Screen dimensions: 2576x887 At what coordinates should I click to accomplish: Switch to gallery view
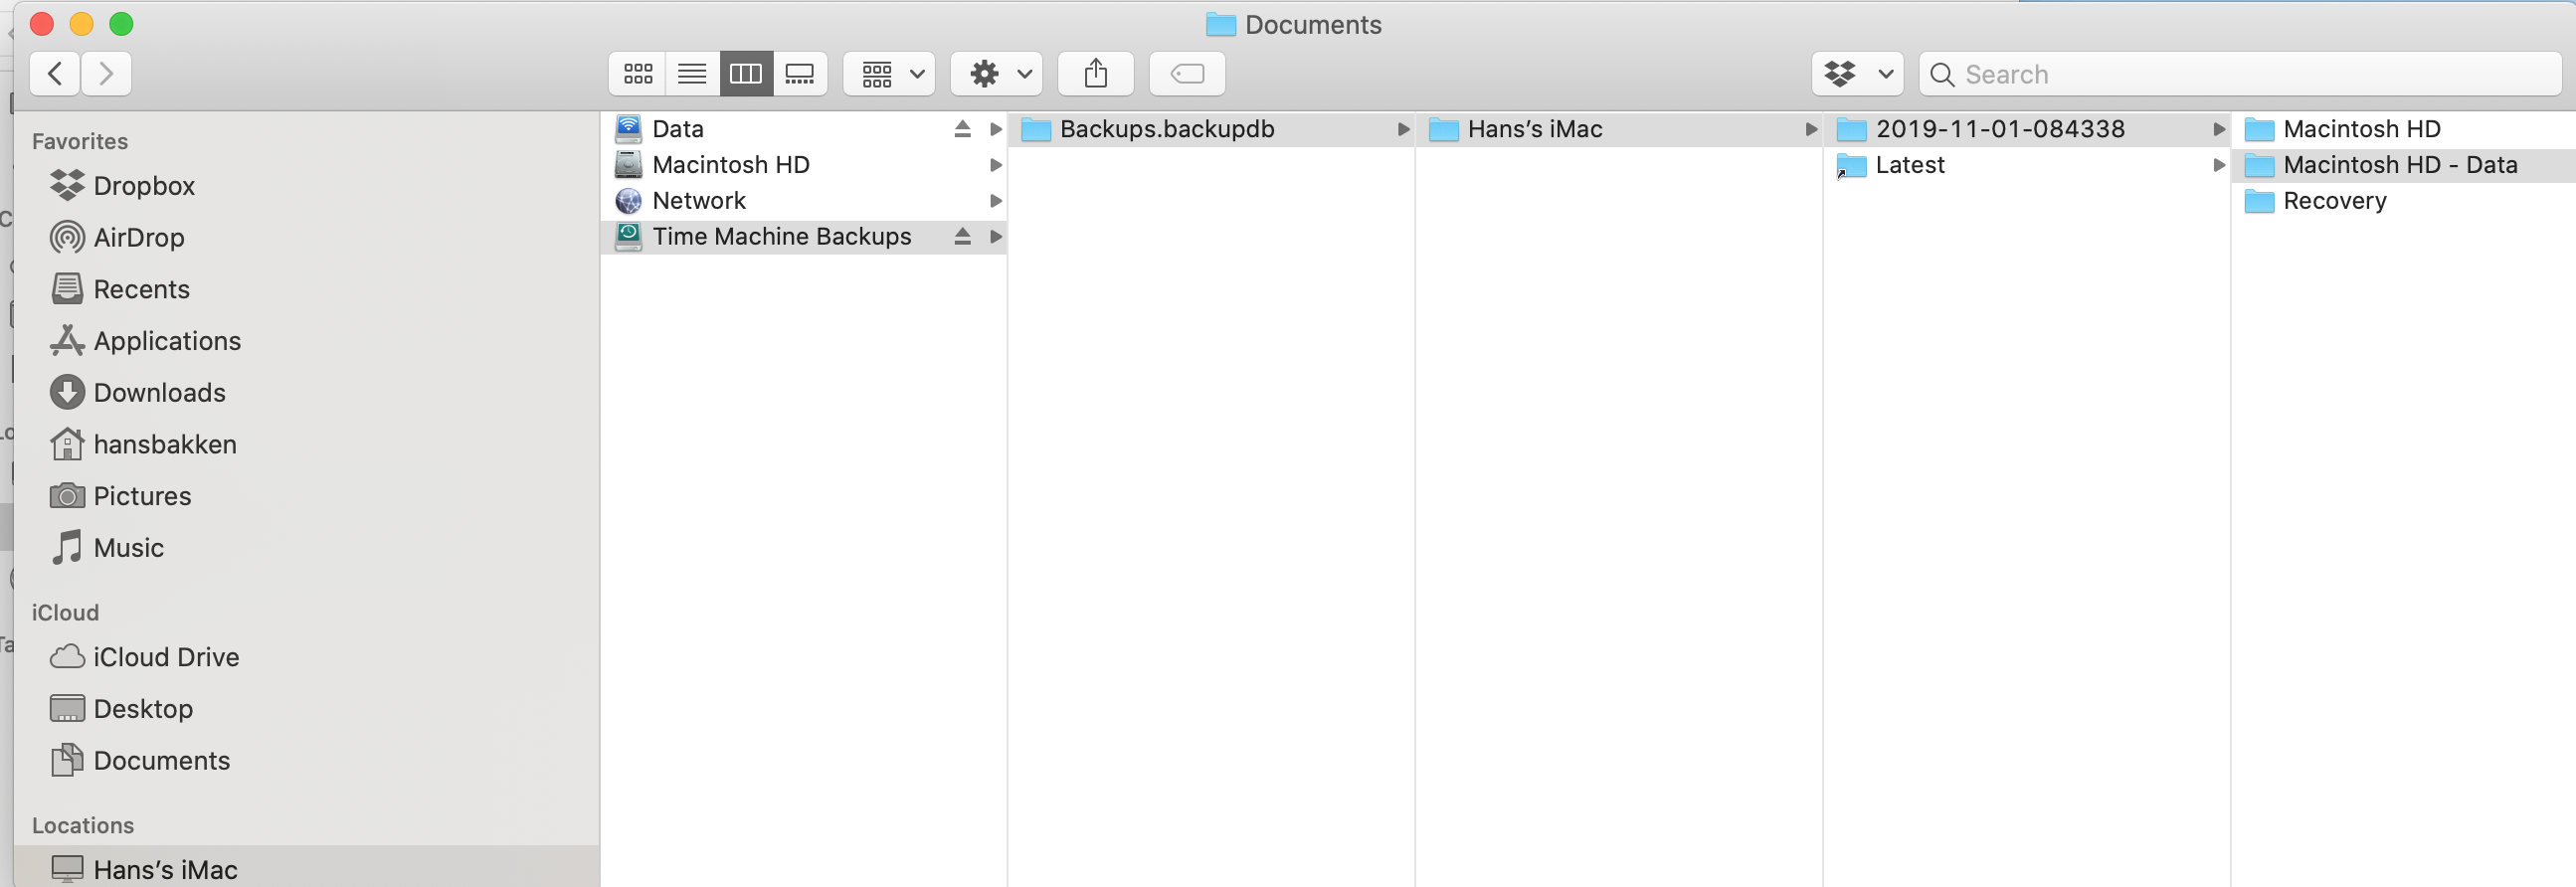(x=800, y=74)
